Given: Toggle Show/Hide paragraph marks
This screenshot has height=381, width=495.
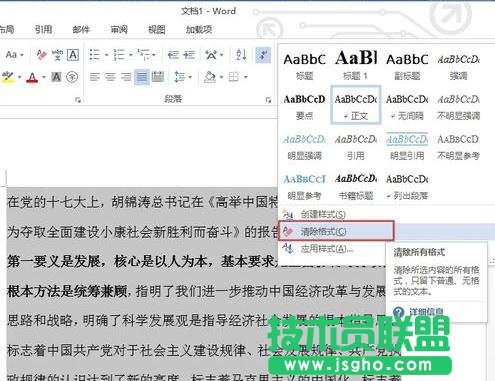Looking at the screenshot, I should pos(263,55).
